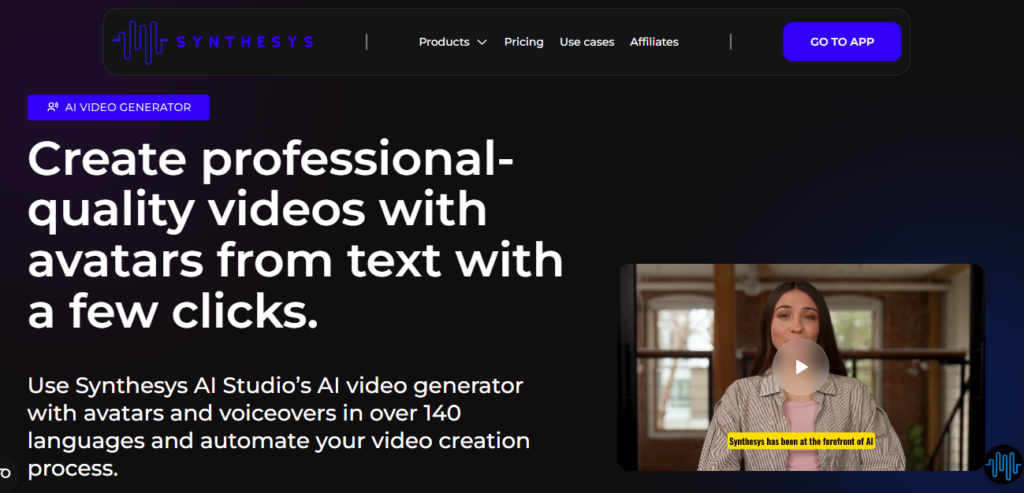1024x493 pixels.
Task: Click the 'Create professional-quality videos' headline
Action: coord(295,234)
